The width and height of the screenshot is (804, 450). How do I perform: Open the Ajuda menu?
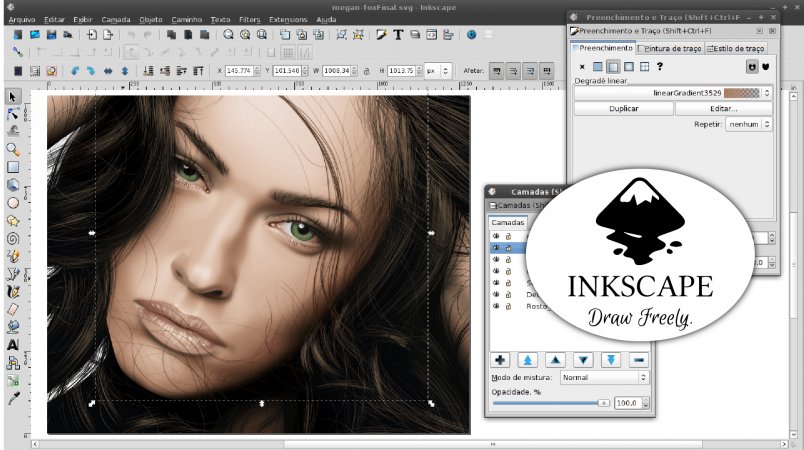tap(326, 19)
